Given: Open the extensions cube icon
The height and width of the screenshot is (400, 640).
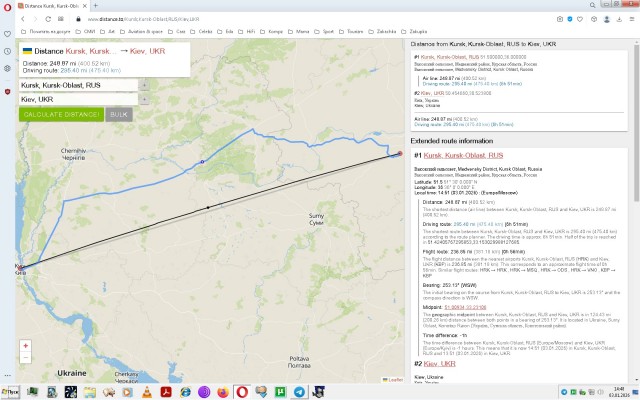Looking at the screenshot, I should [594, 19].
